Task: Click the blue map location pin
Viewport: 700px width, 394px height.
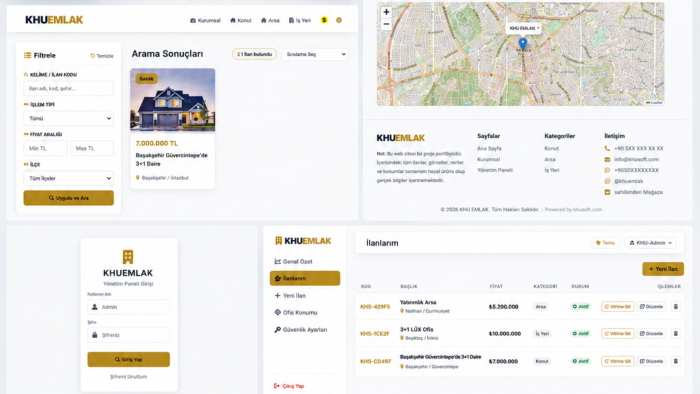Action: [522, 44]
